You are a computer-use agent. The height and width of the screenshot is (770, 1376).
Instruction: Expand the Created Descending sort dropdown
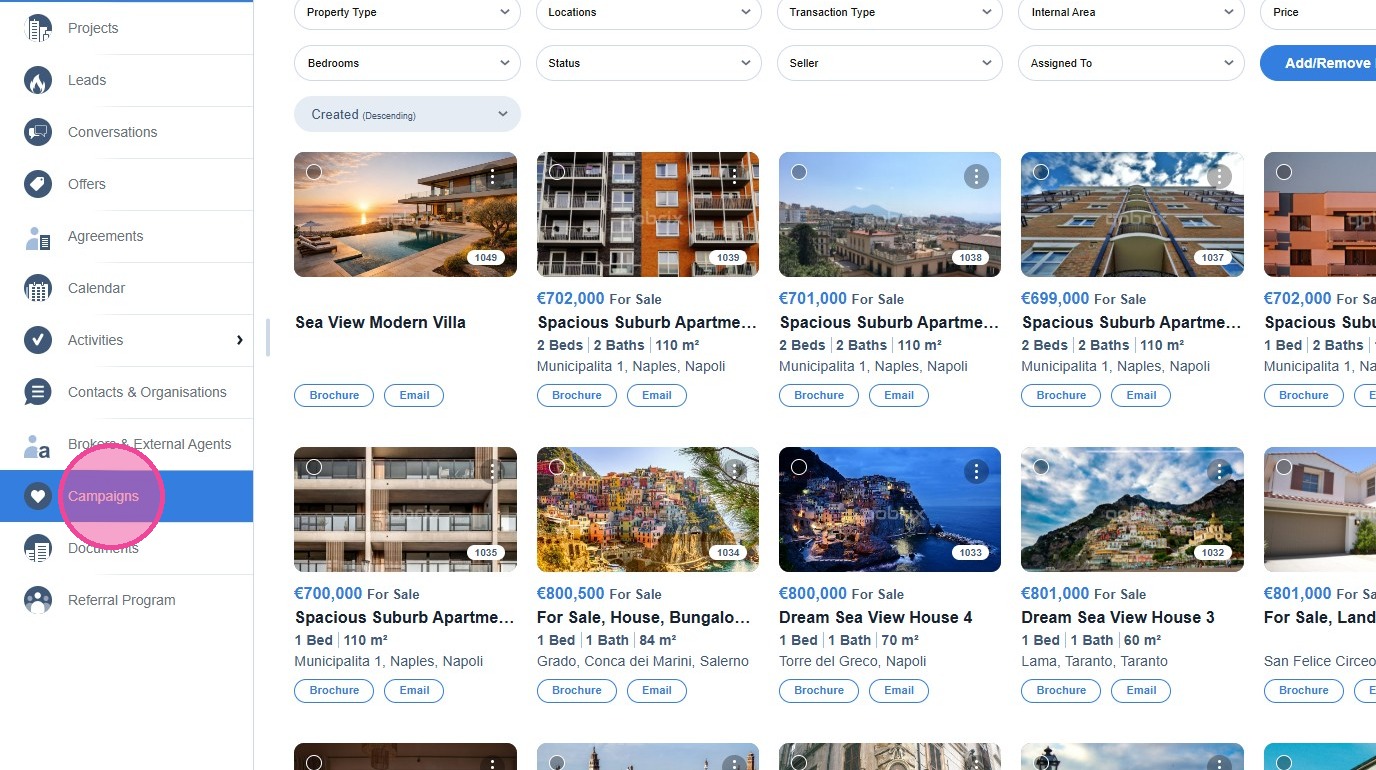point(407,114)
